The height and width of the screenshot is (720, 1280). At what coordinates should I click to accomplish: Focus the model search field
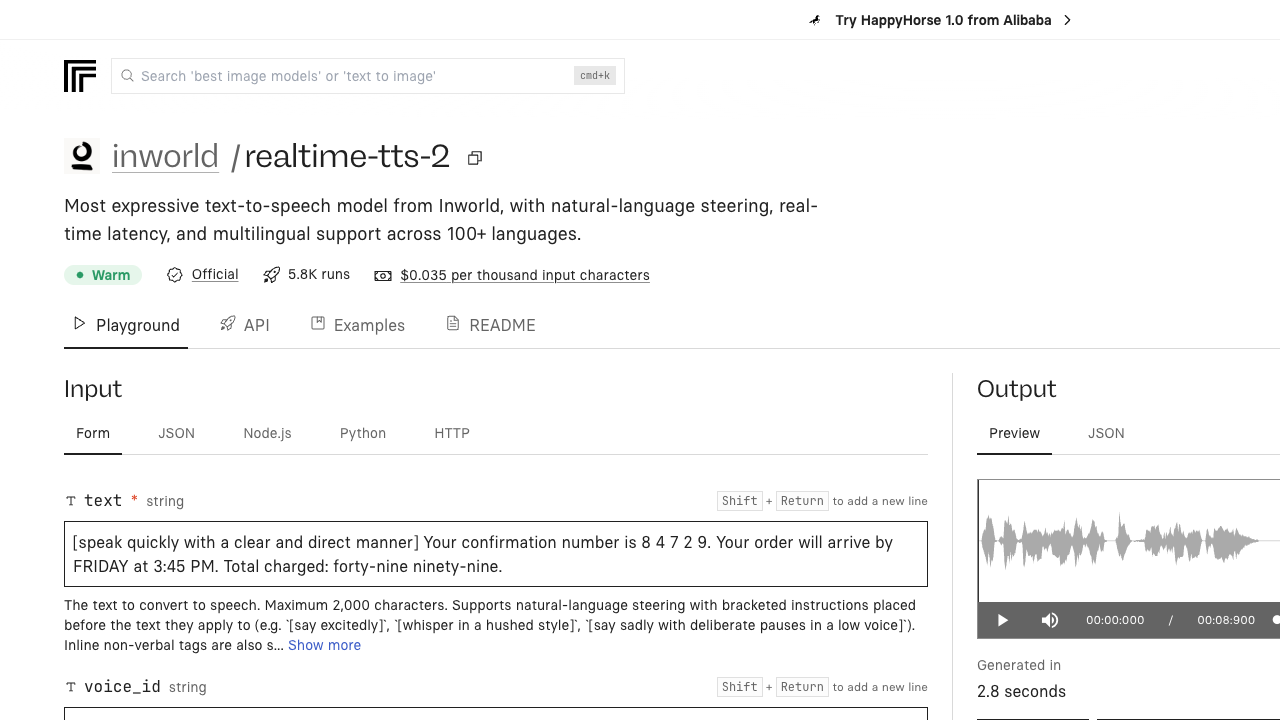click(367, 76)
